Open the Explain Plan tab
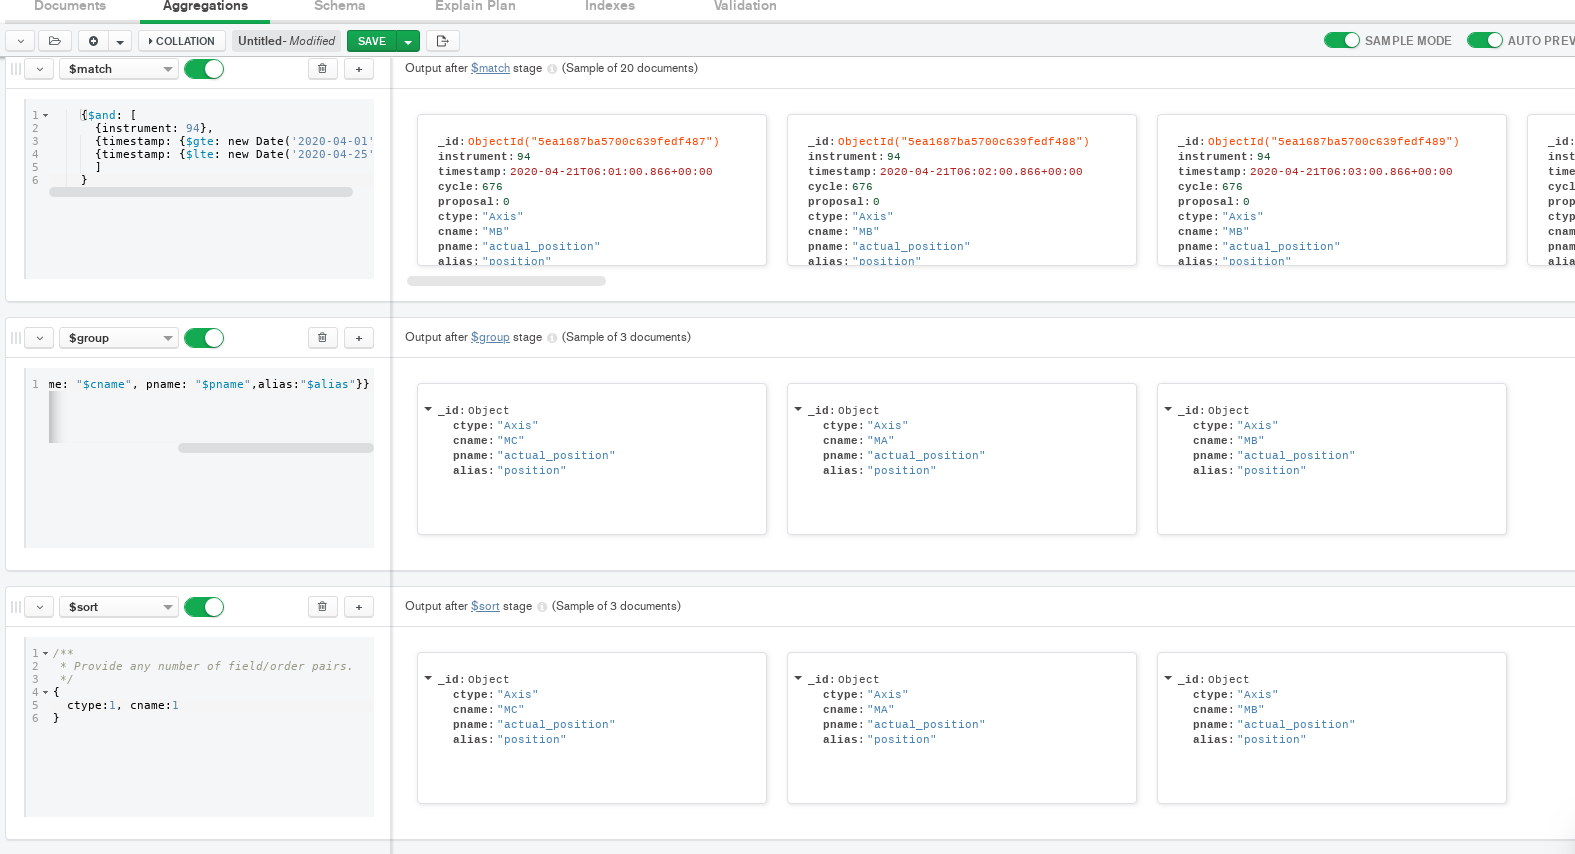This screenshot has height=854, width=1575. pyautogui.click(x=475, y=7)
